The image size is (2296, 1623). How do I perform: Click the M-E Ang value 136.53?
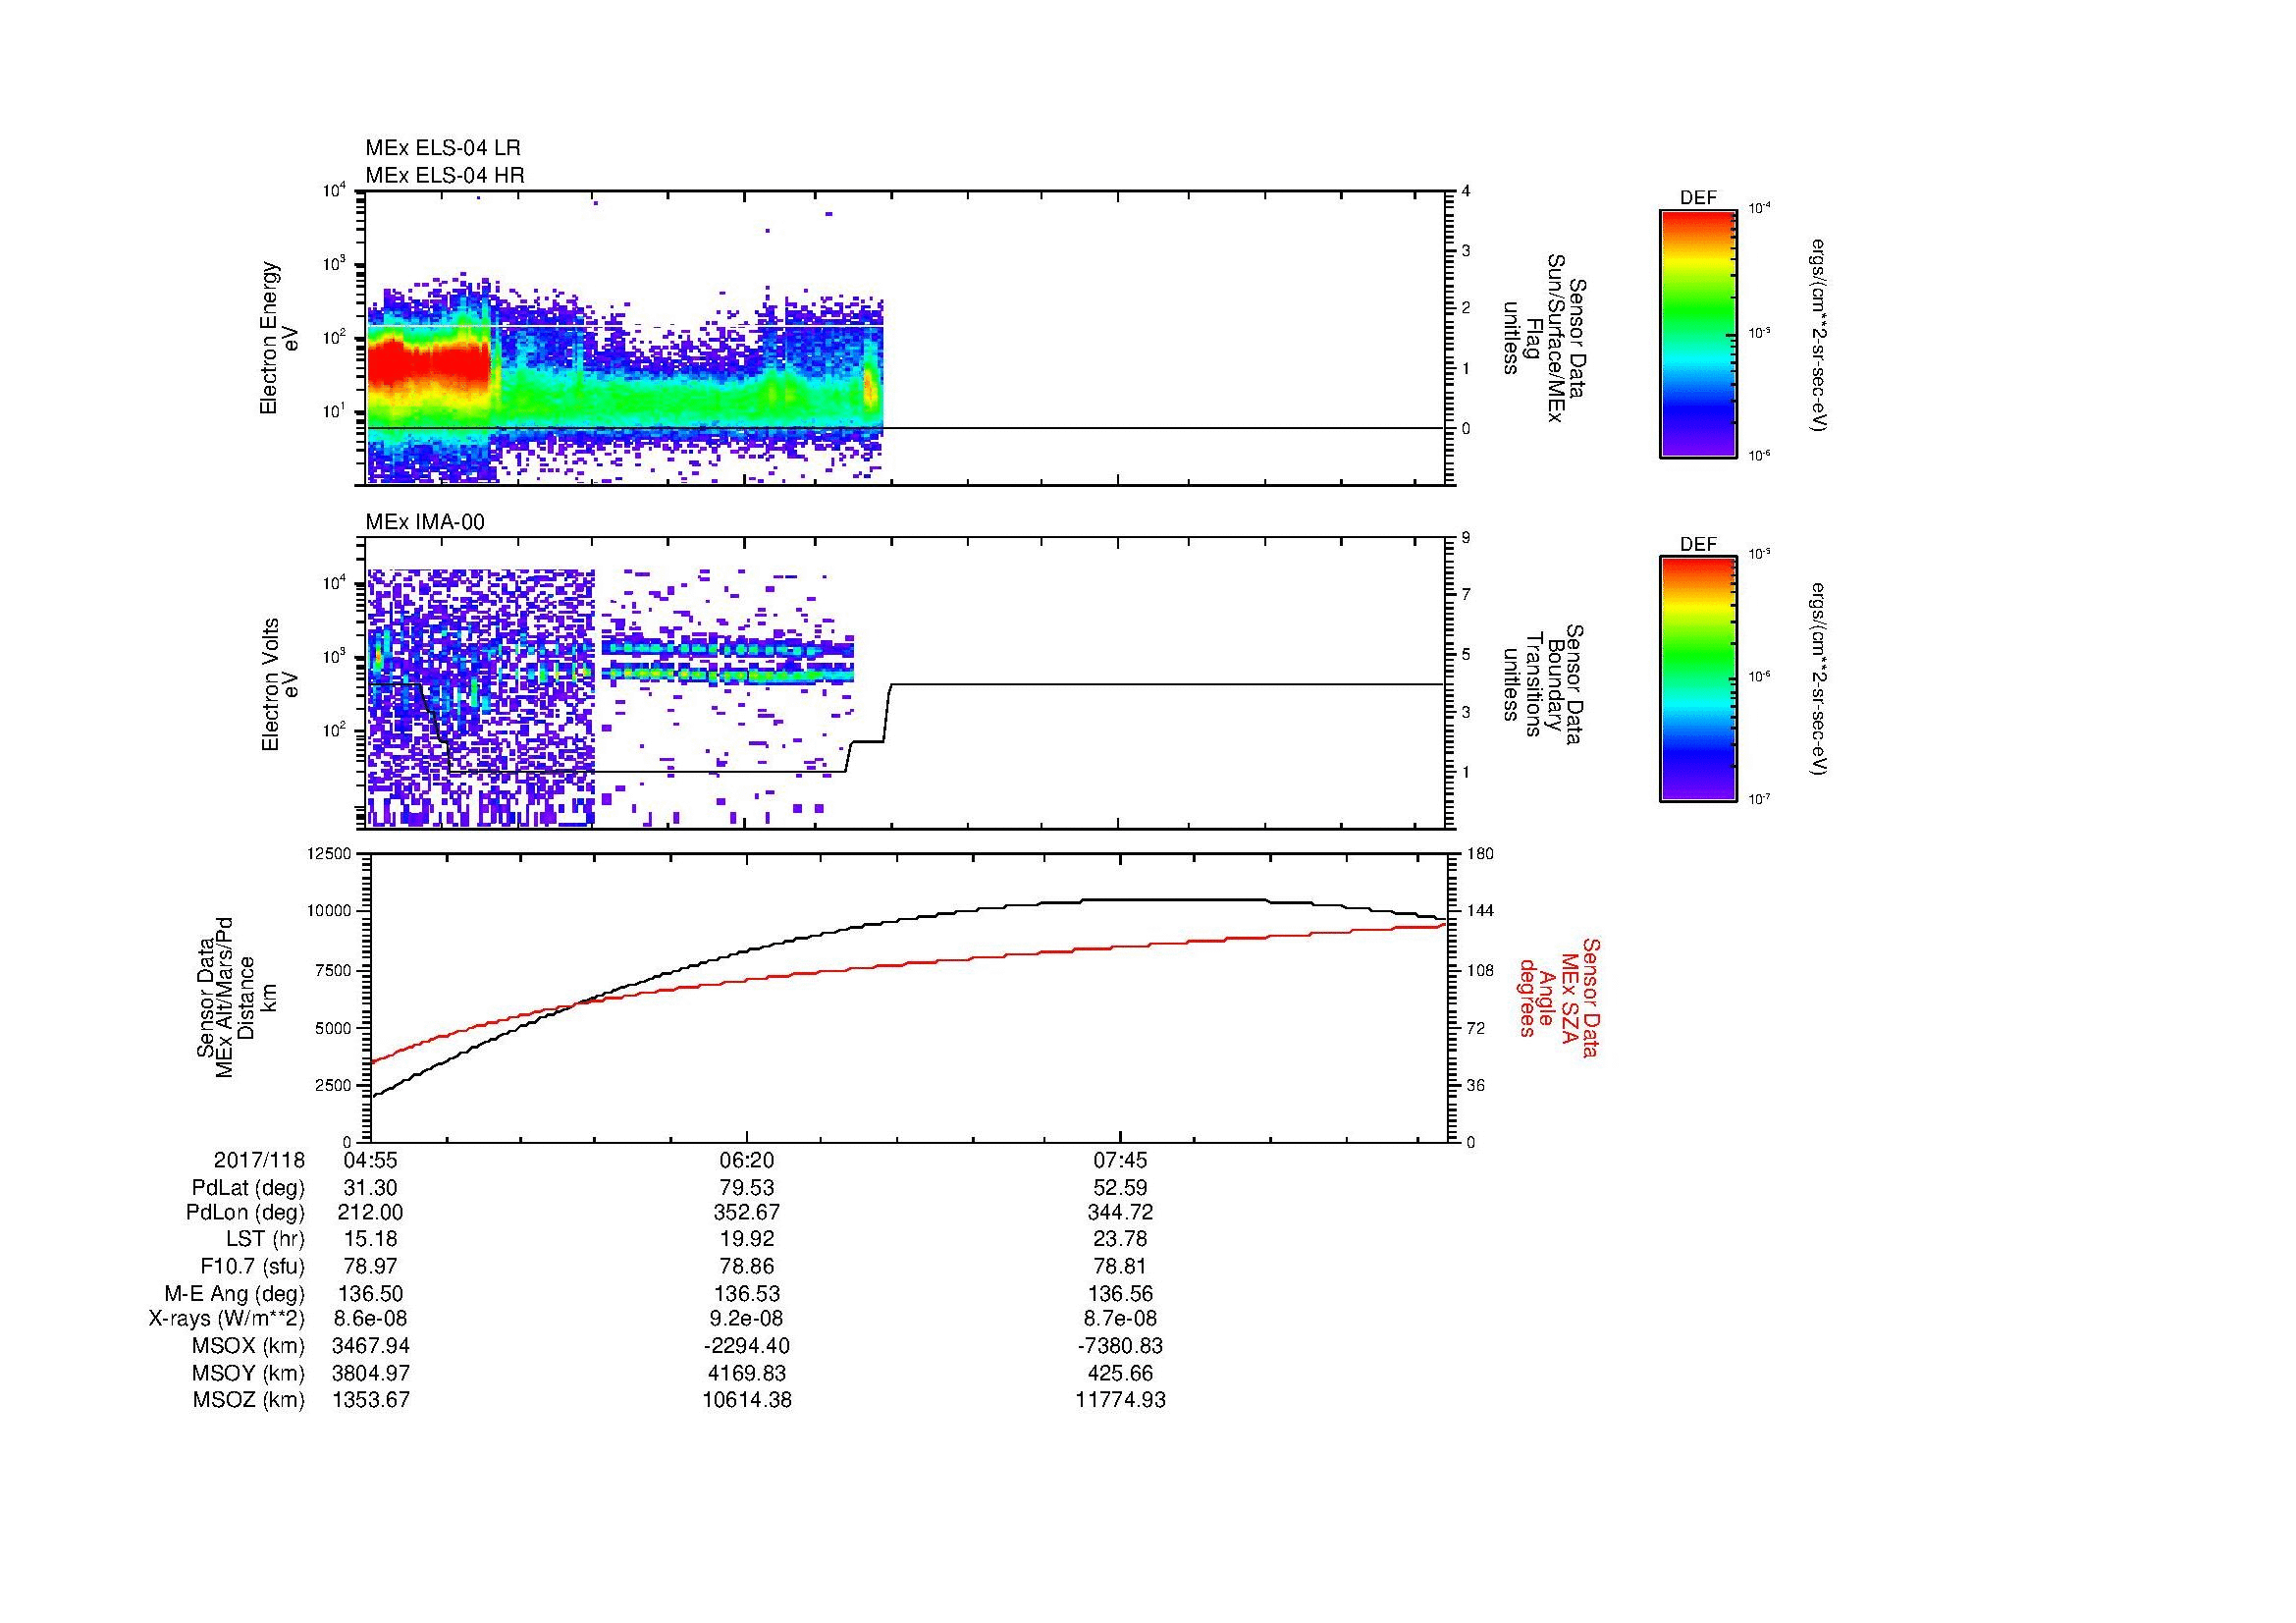pos(746,1293)
